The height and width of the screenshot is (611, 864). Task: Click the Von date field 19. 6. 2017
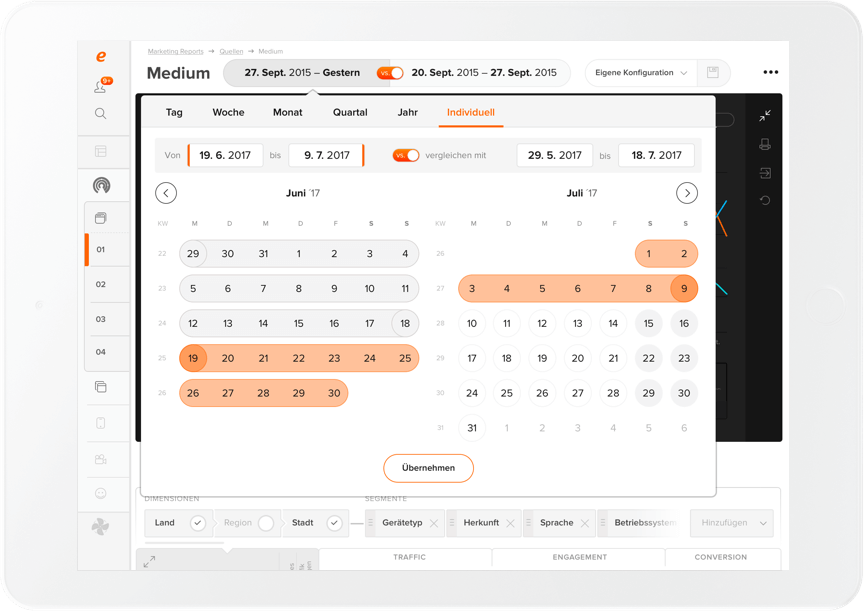tap(225, 155)
